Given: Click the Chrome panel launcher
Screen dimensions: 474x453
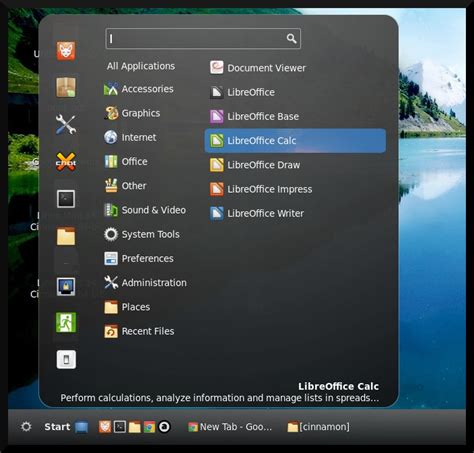Looking at the screenshot, I should click(x=149, y=427).
